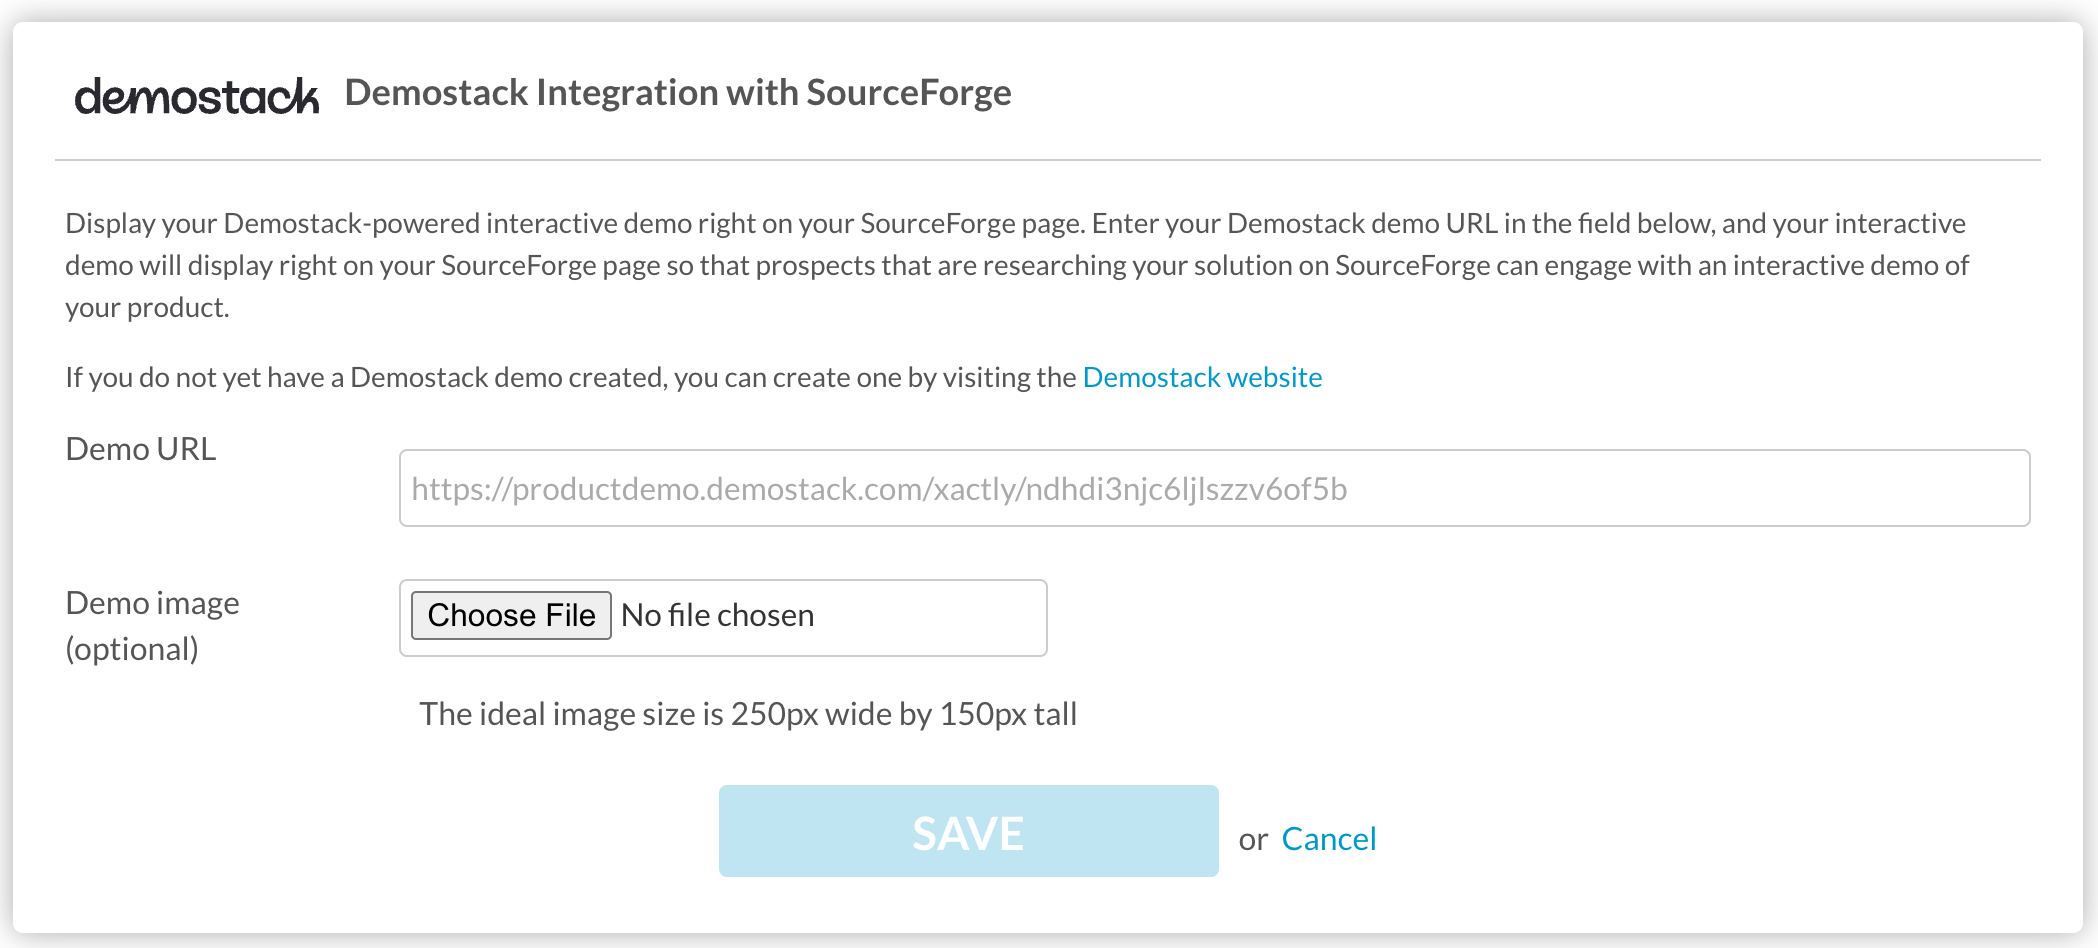This screenshot has height=948, width=2098.
Task: Click the placeholder demo URL text
Action: tap(877, 490)
